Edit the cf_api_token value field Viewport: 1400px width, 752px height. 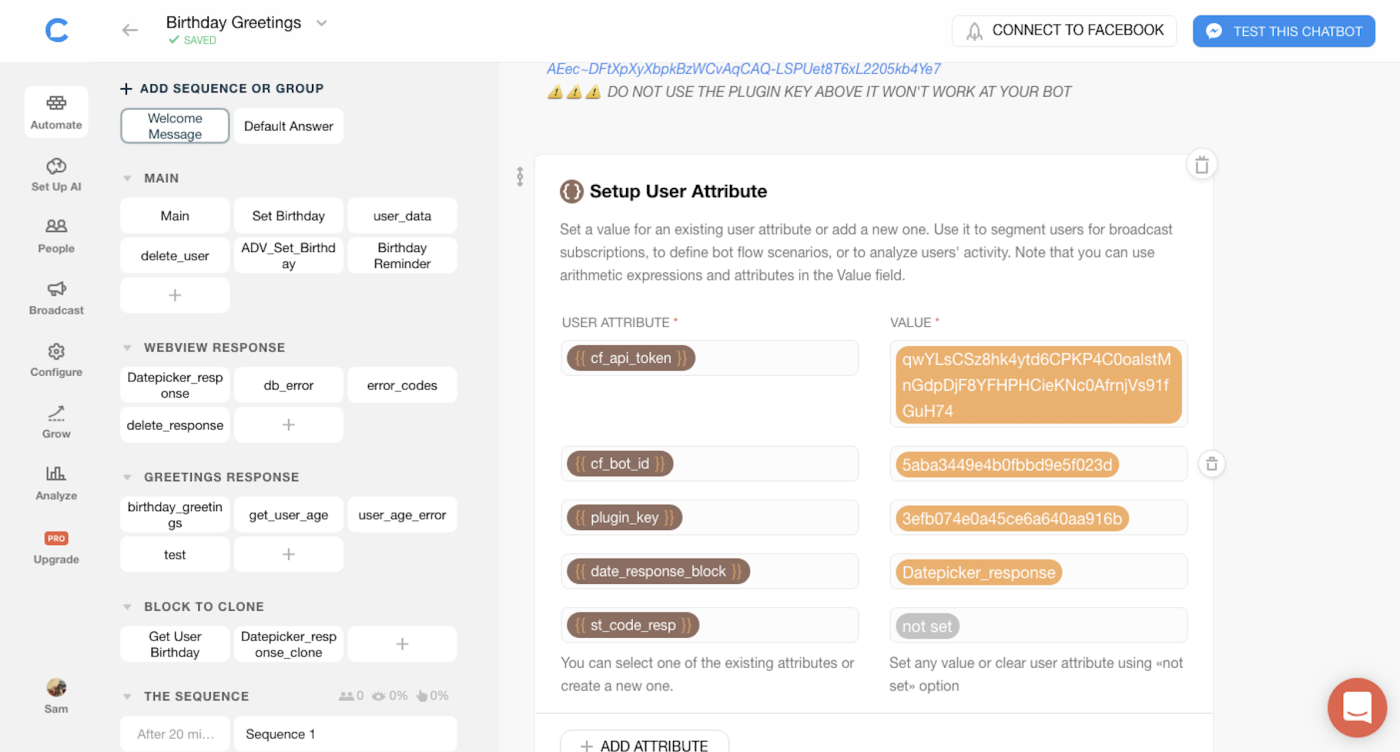click(x=1038, y=384)
